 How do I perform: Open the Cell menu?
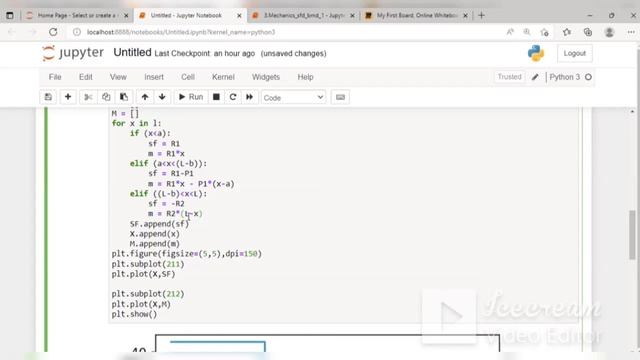coord(188,77)
